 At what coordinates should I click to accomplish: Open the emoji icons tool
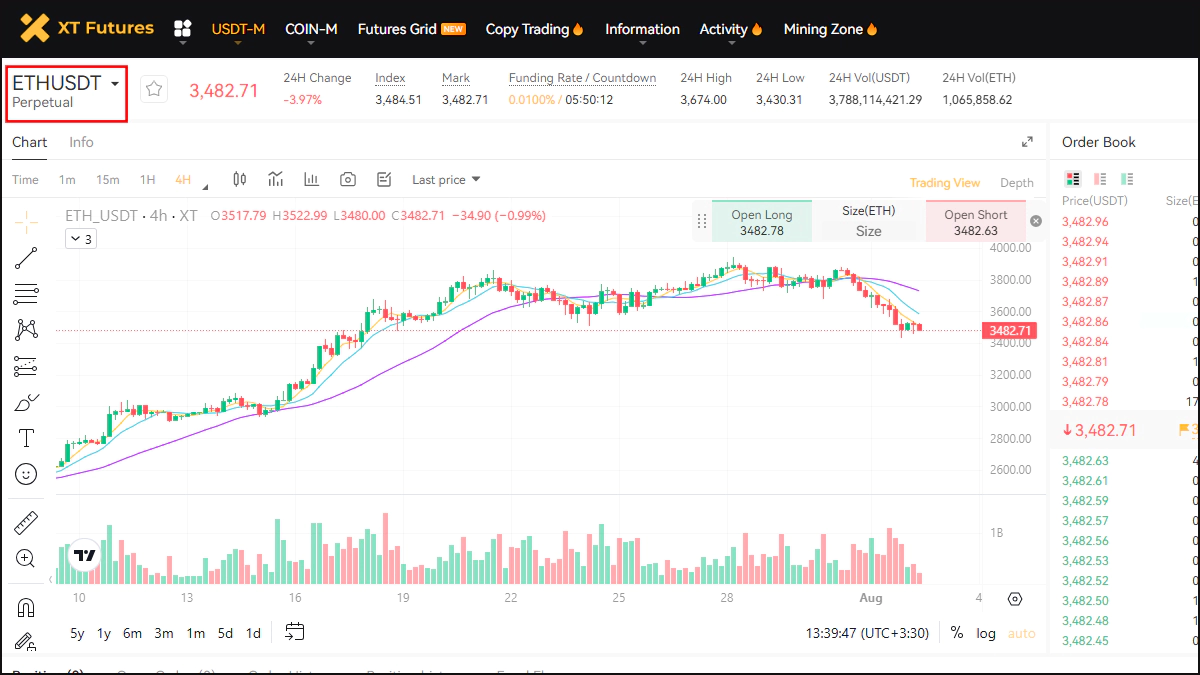point(26,474)
